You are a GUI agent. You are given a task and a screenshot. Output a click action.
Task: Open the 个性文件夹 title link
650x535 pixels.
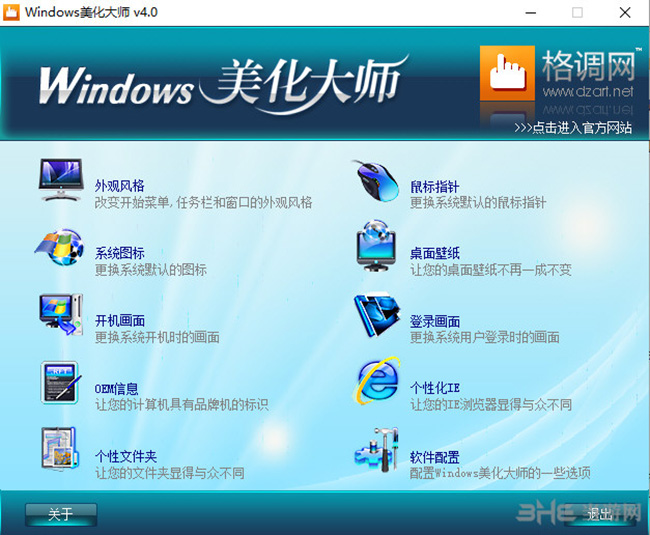(x=126, y=456)
